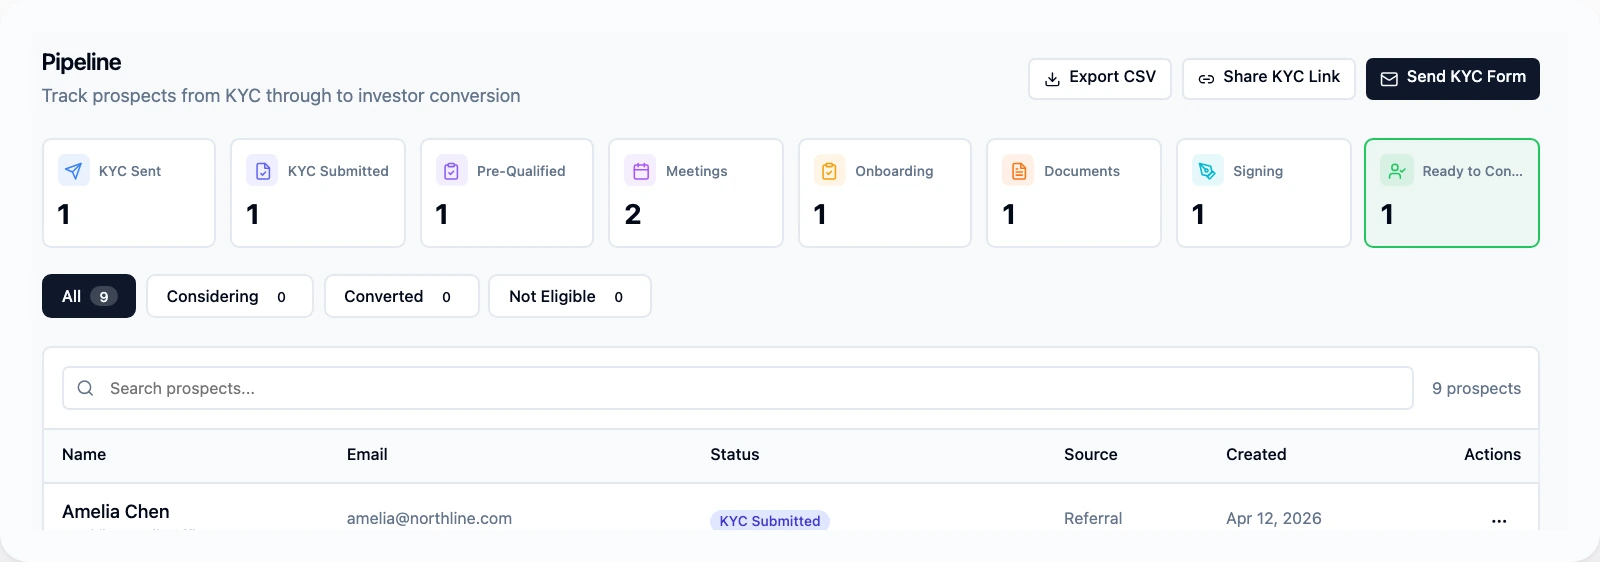Click the paper plane KYC Sent icon

point(74,171)
